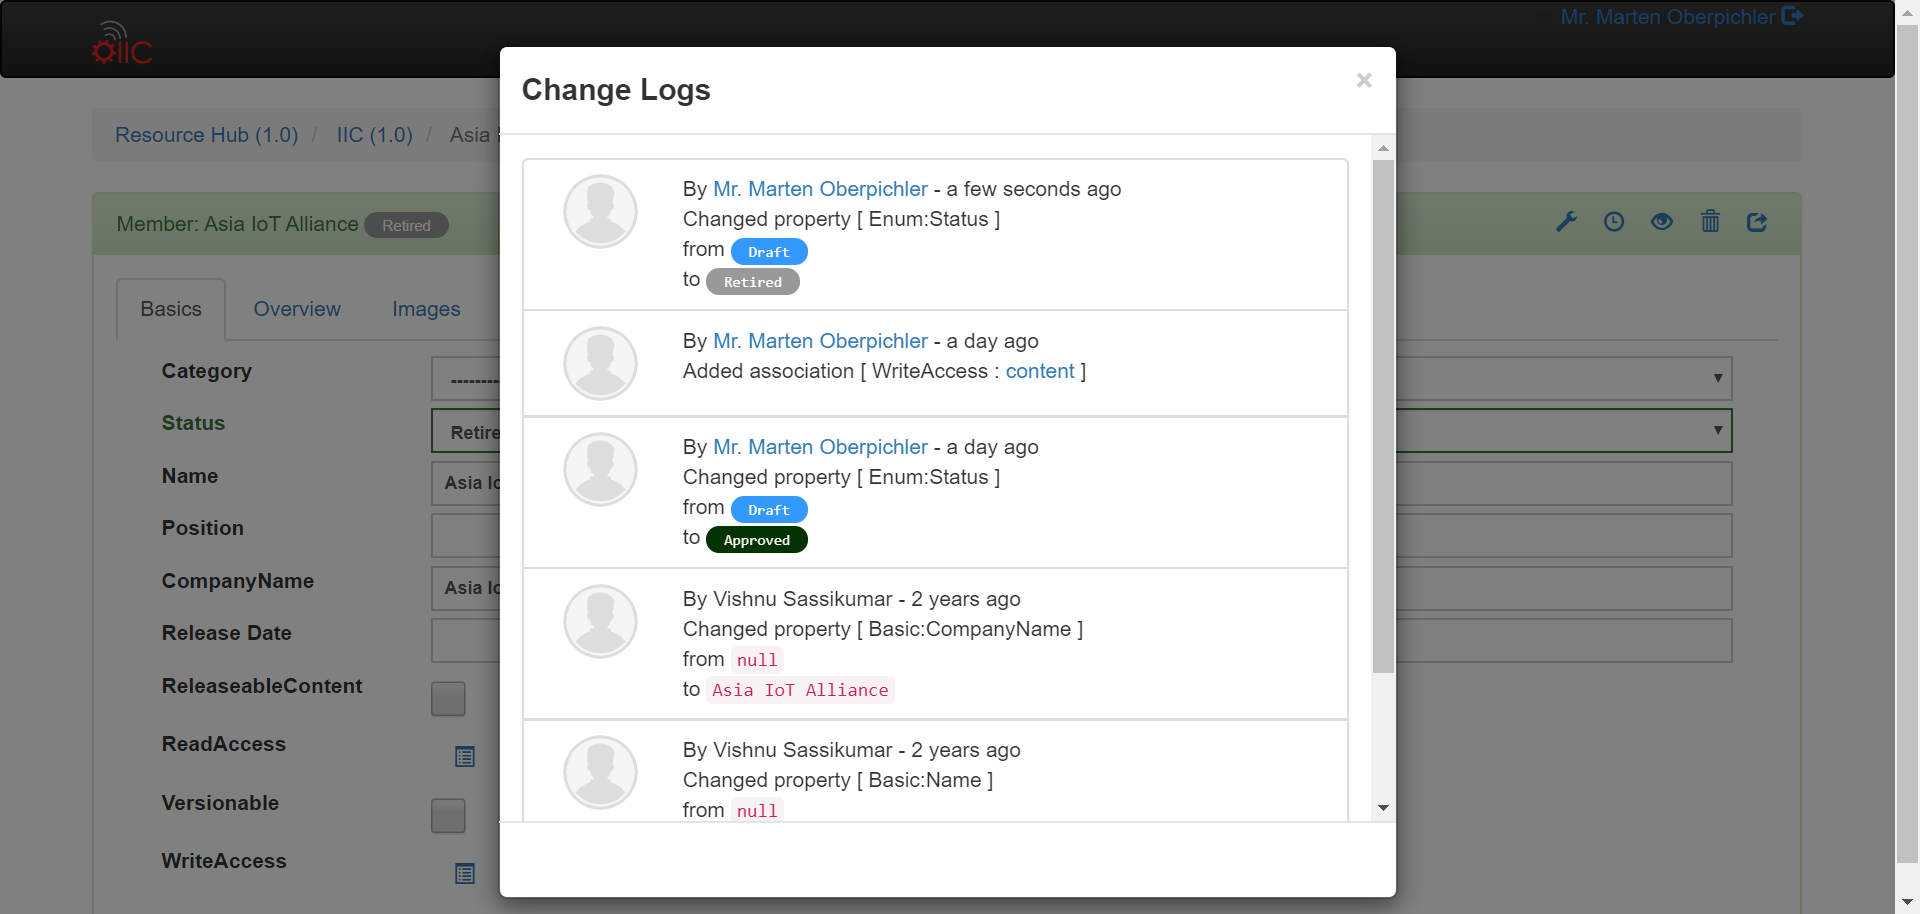Screen dimensions: 1920x914
Task: Open author link in few seconds ago entry
Action: coord(820,189)
